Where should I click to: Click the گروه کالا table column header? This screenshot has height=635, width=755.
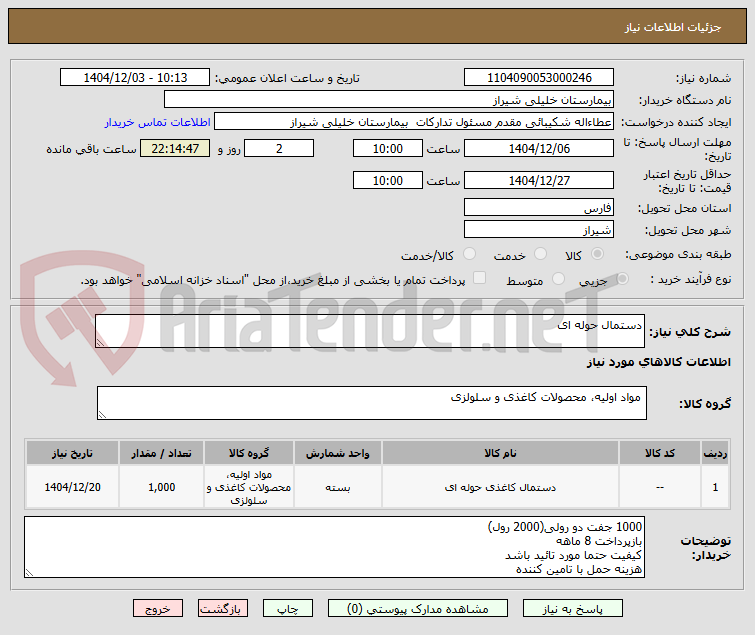(249, 453)
